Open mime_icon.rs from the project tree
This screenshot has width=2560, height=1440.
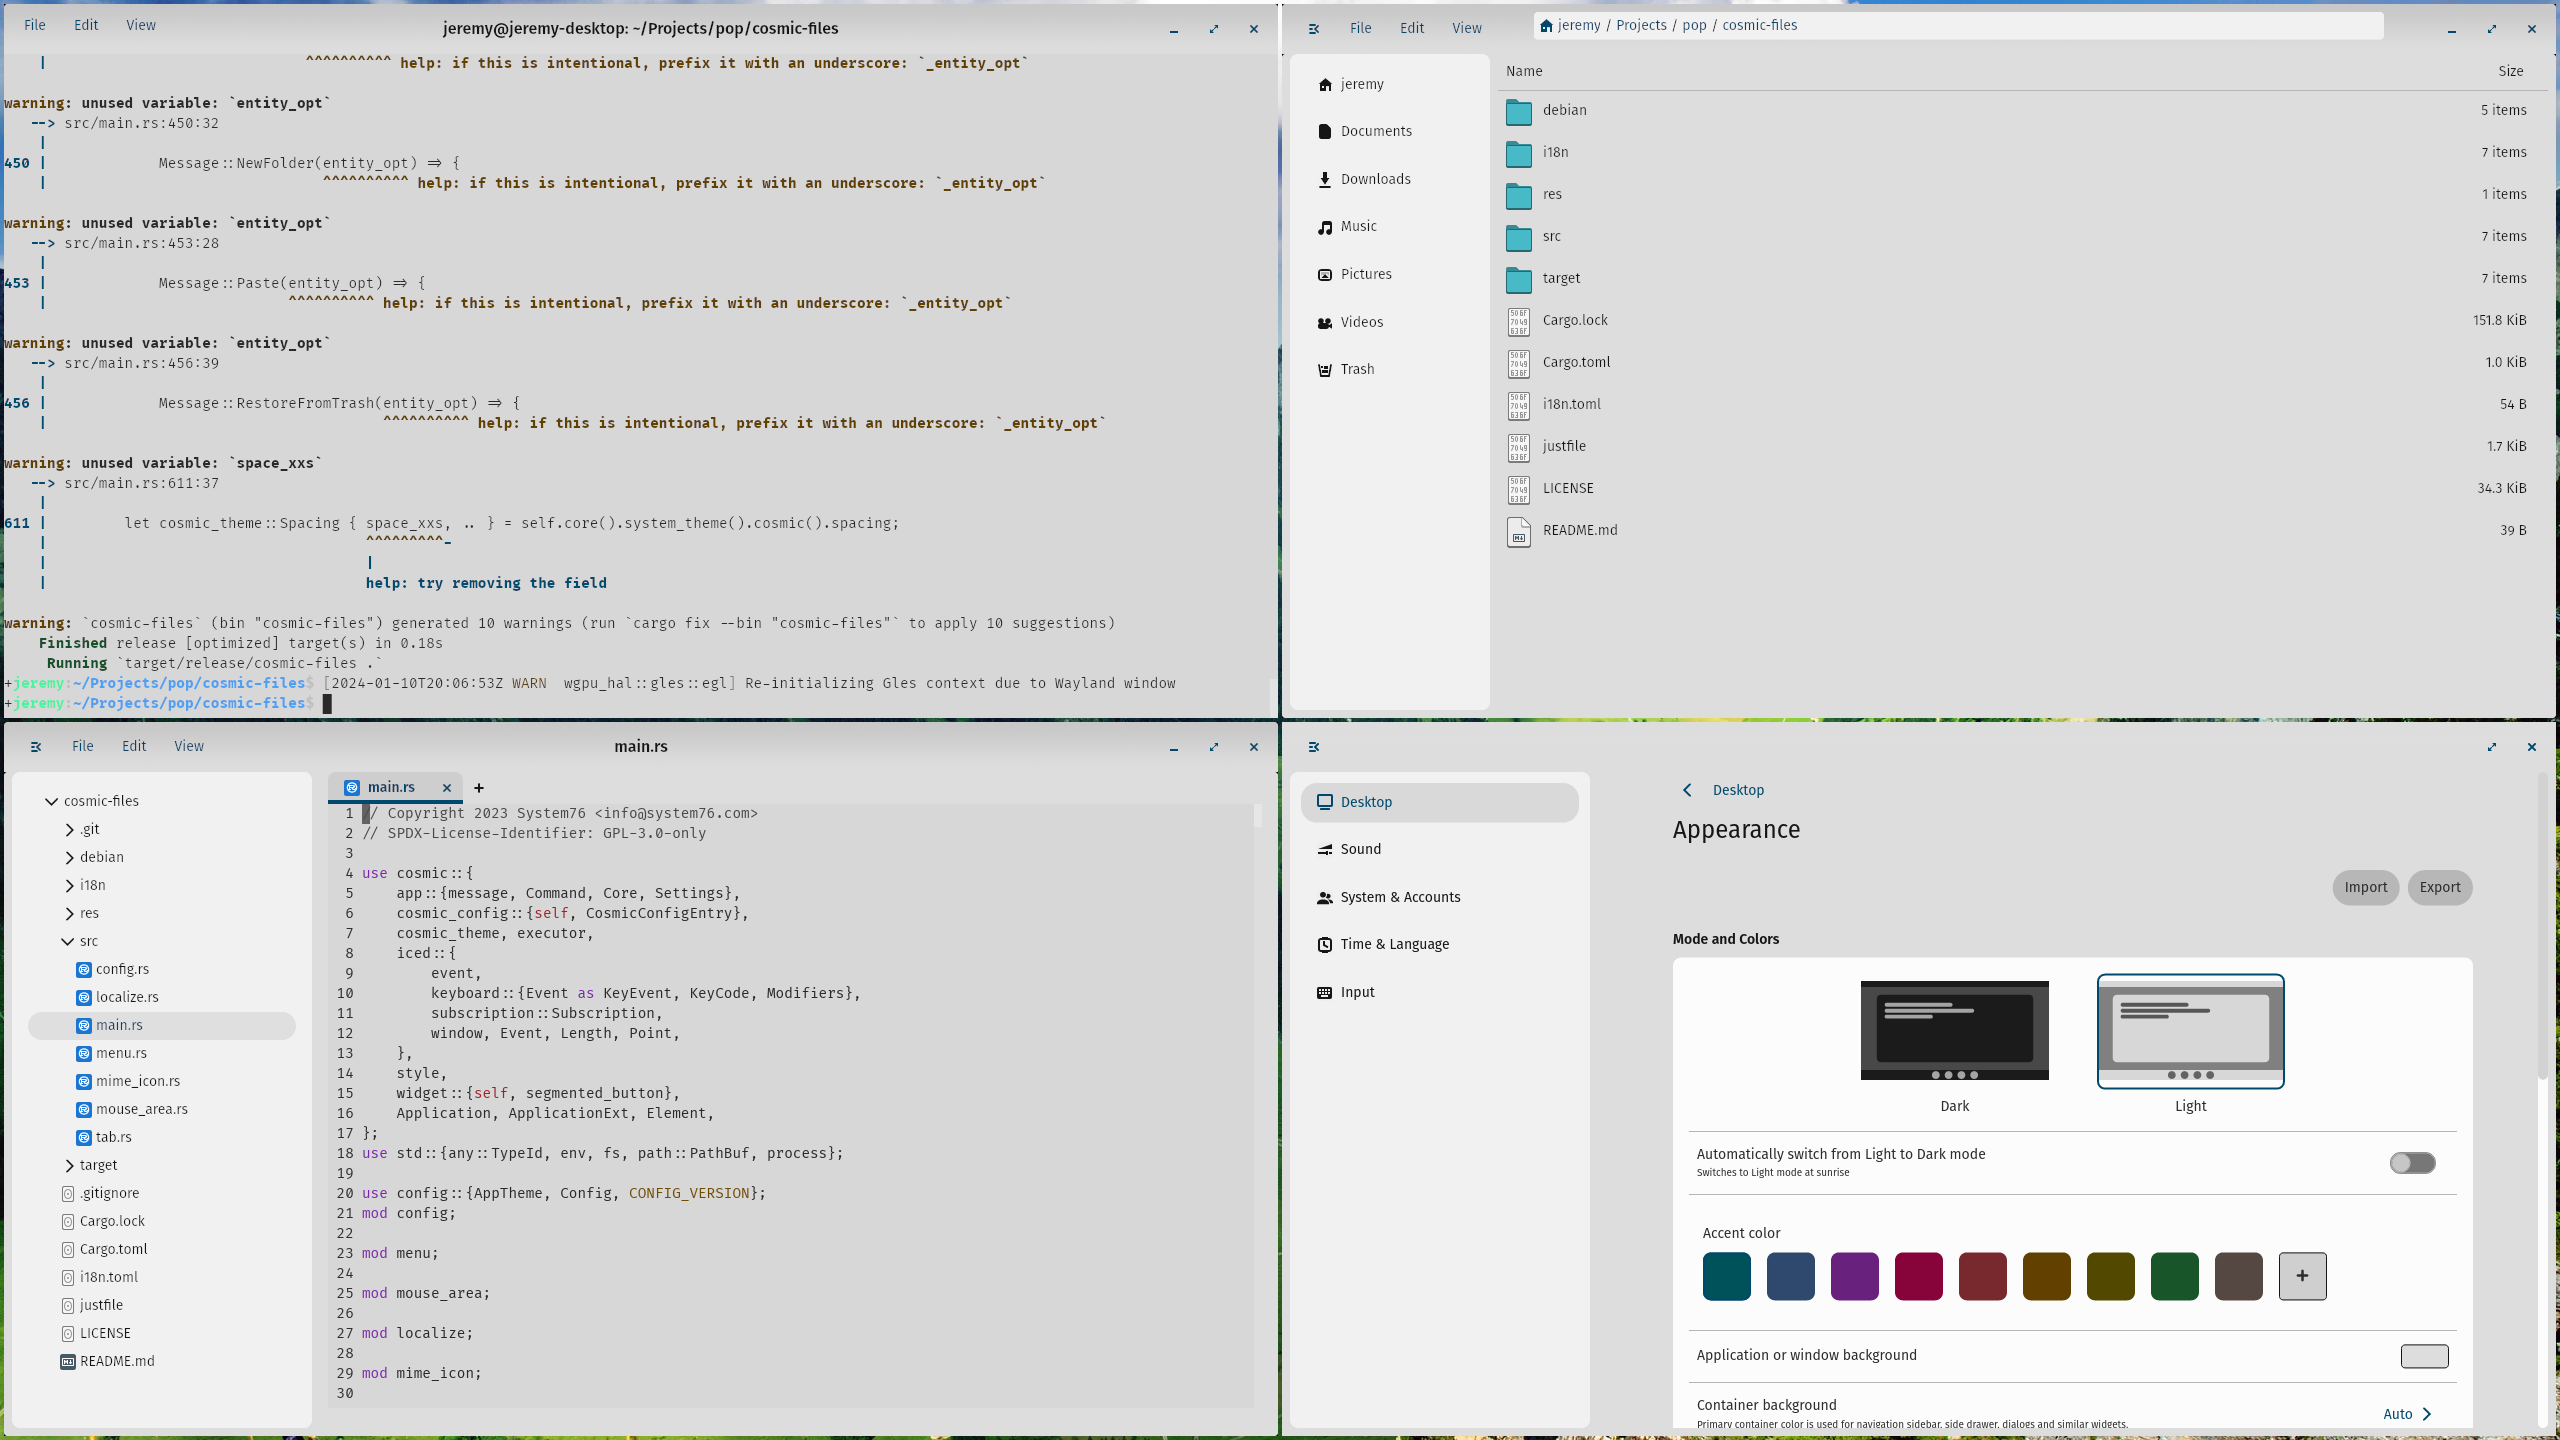point(138,1081)
